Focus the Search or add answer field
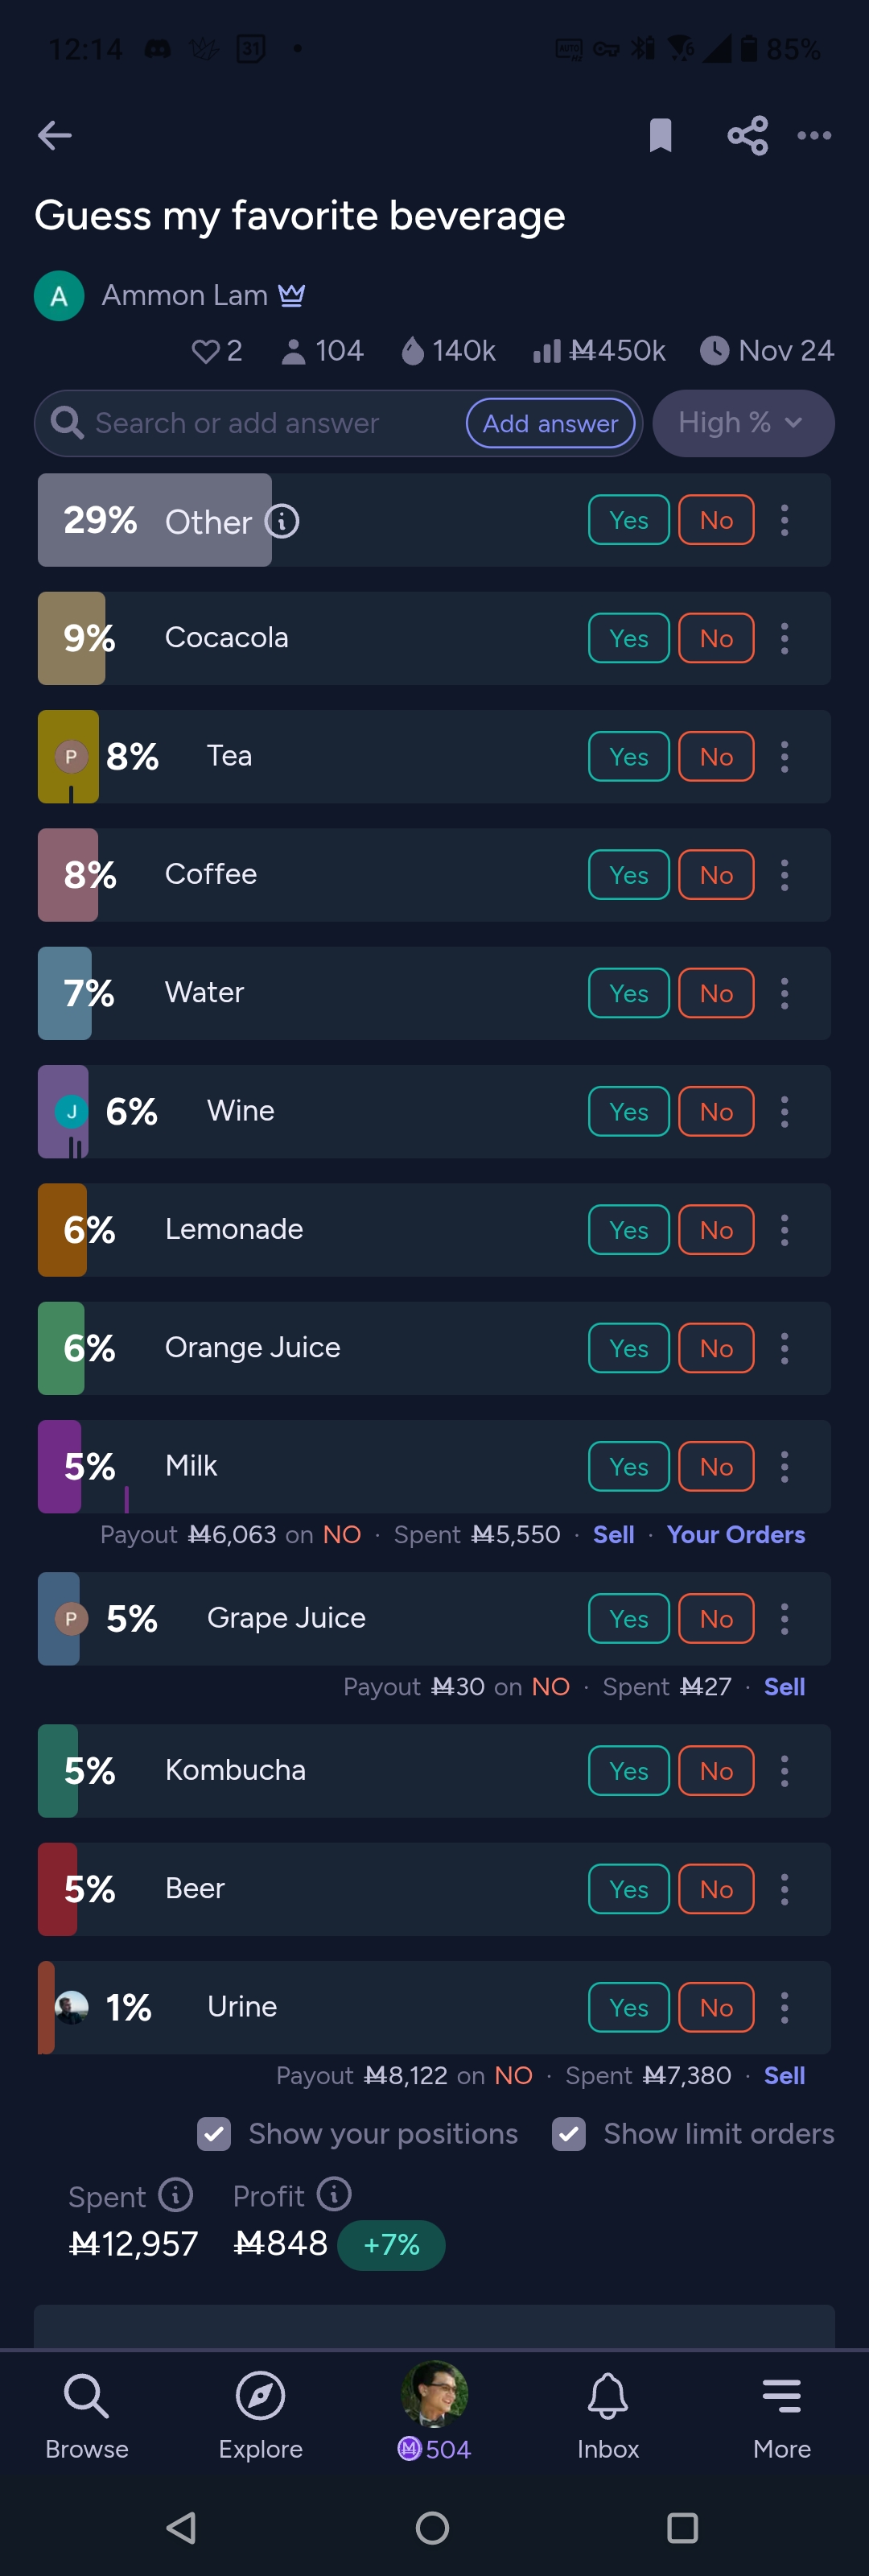The width and height of the screenshot is (869, 2576). click(270, 423)
